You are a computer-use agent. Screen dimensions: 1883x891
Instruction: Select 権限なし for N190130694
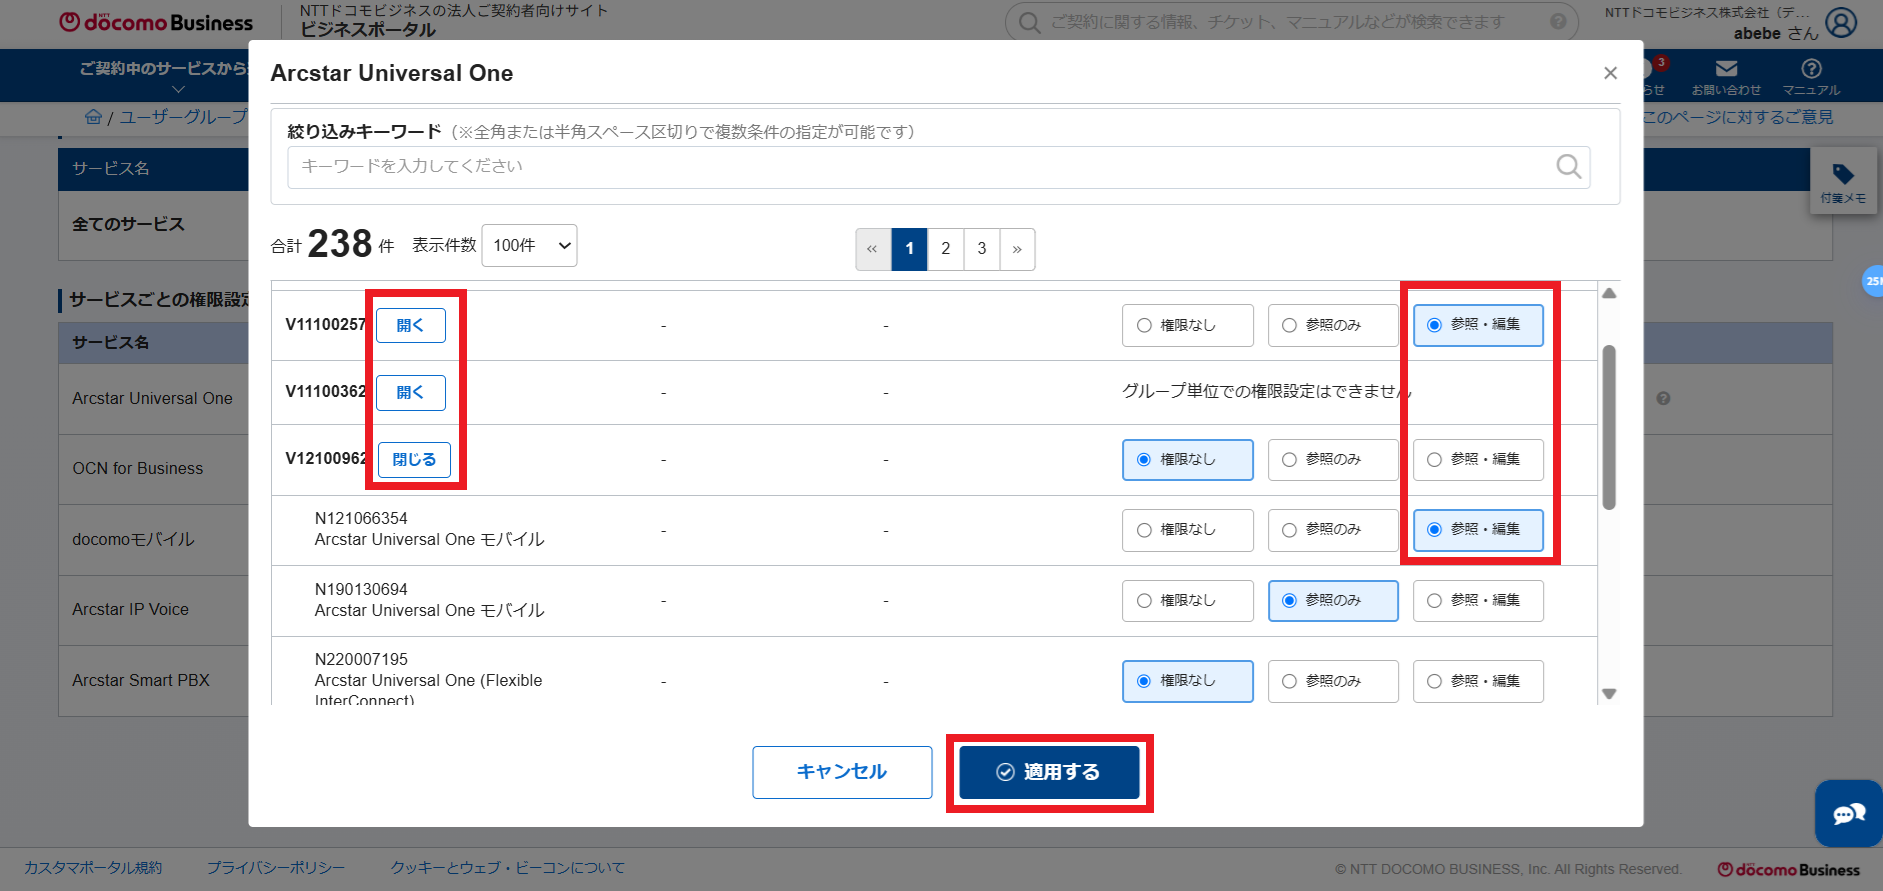click(x=1187, y=601)
